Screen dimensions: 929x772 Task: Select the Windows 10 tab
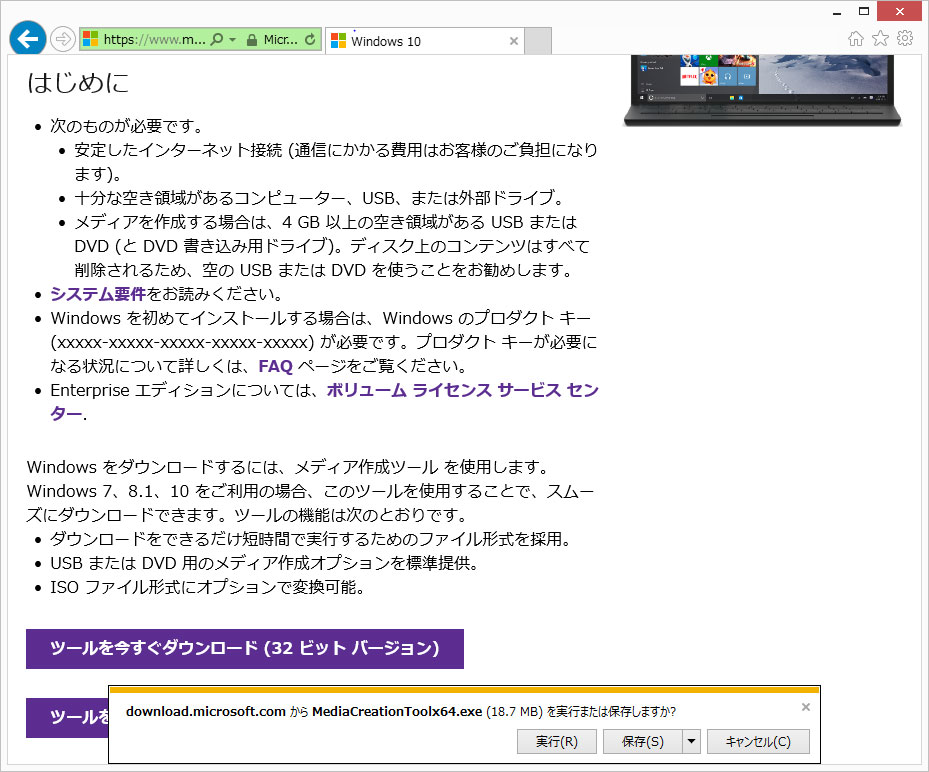pyautogui.click(x=424, y=41)
